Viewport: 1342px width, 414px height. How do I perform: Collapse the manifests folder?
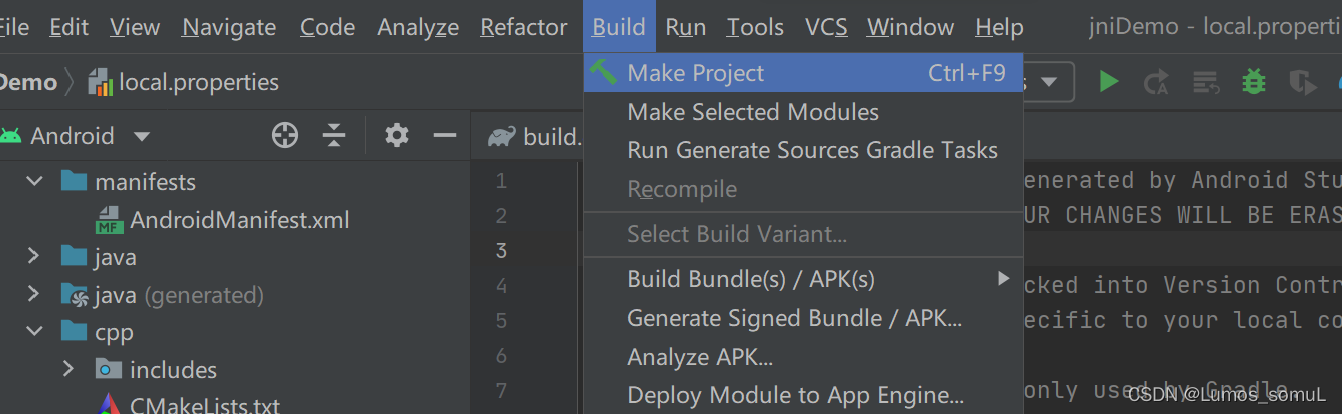35,182
